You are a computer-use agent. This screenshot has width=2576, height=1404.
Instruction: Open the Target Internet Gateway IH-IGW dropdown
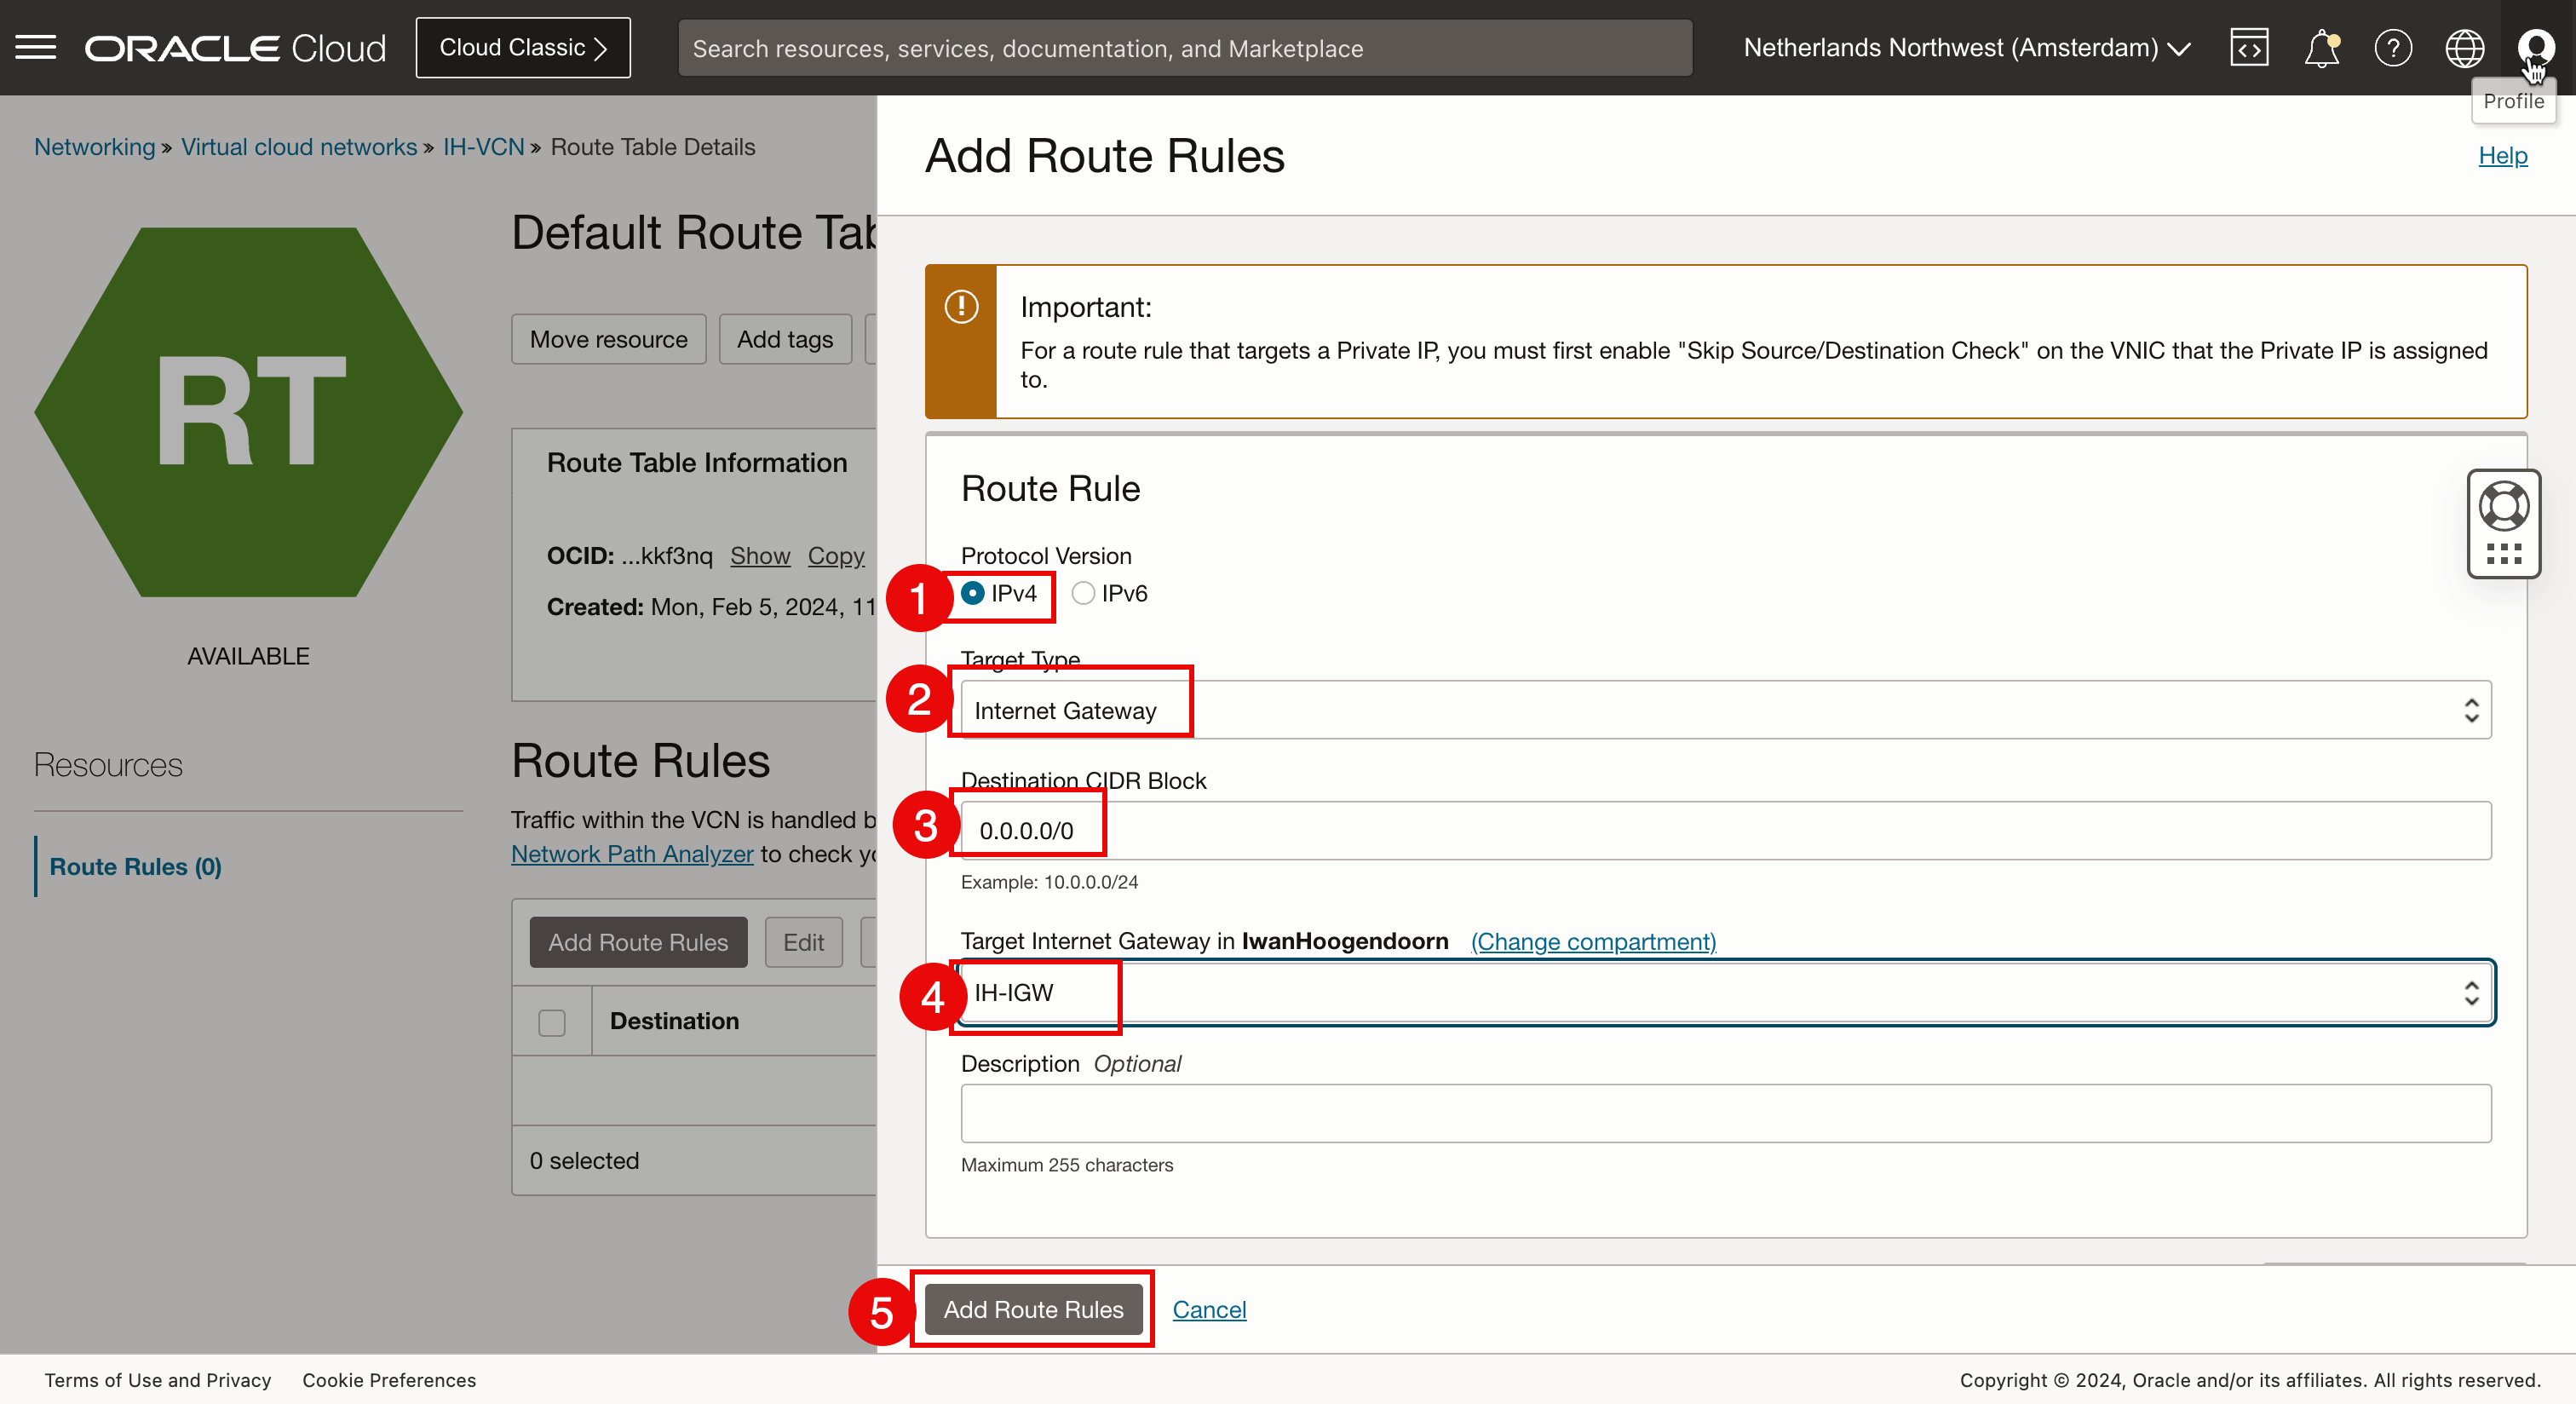point(1725,992)
